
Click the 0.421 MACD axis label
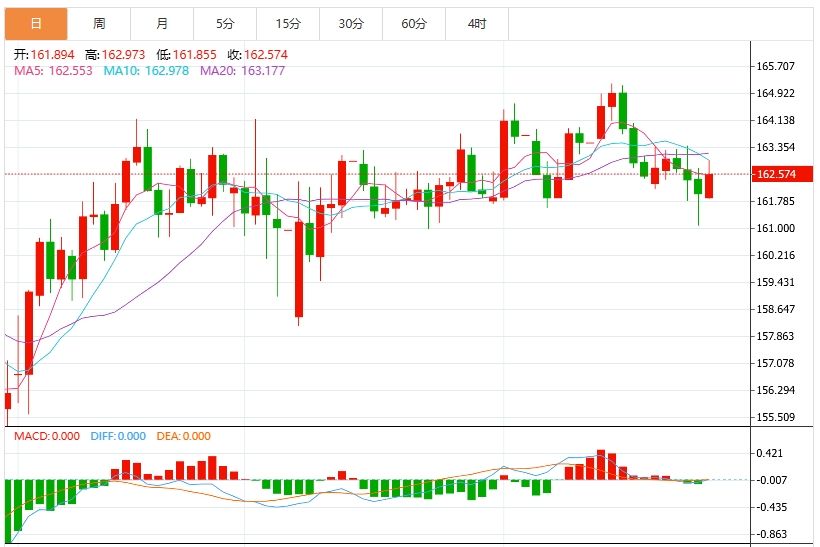tap(769, 453)
